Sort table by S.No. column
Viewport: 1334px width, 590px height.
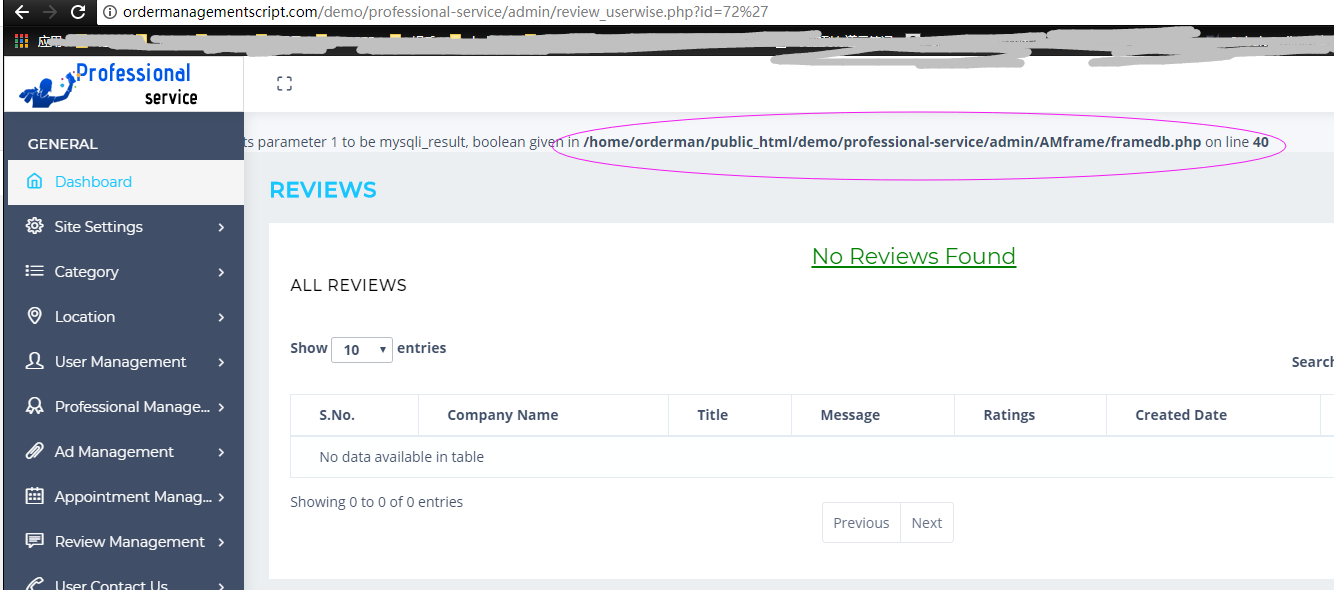[x=354, y=415]
